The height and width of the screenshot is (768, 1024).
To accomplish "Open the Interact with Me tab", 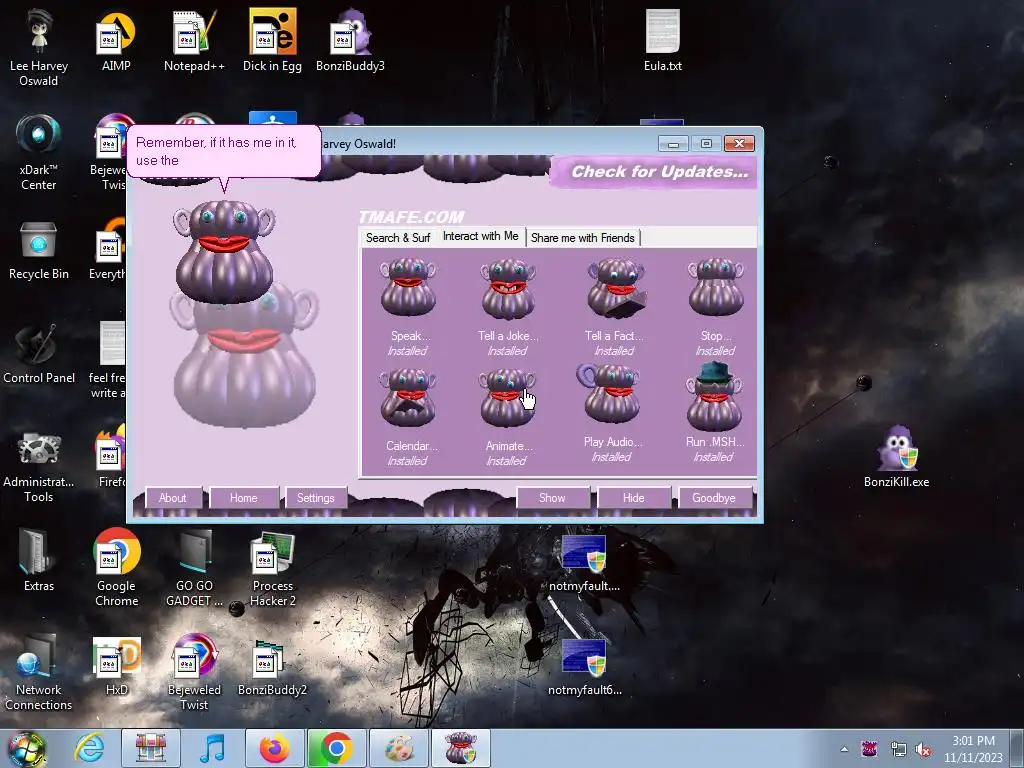I will [x=481, y=236].
